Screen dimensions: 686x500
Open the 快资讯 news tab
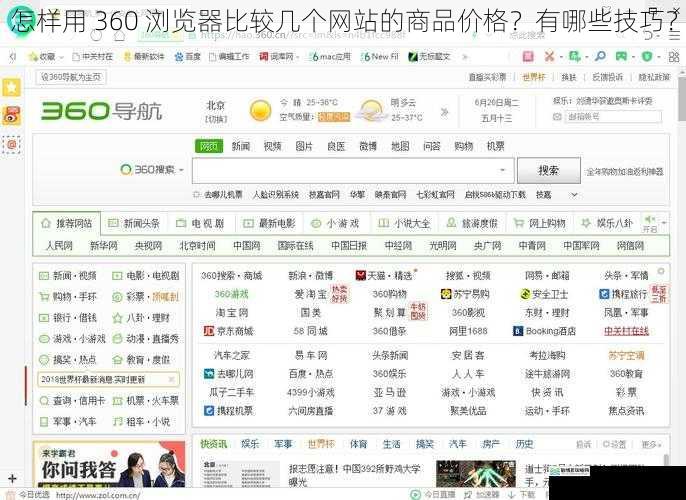214,444
